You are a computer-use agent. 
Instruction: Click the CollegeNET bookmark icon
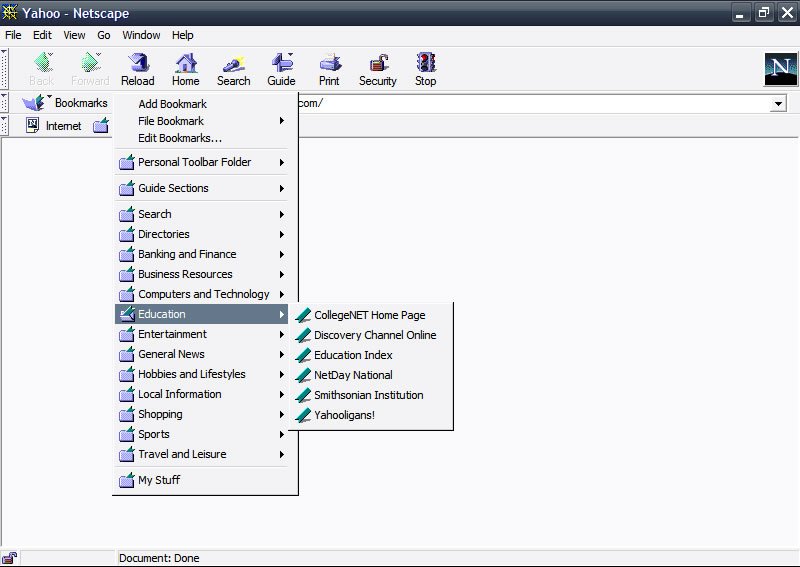[303, 315]
